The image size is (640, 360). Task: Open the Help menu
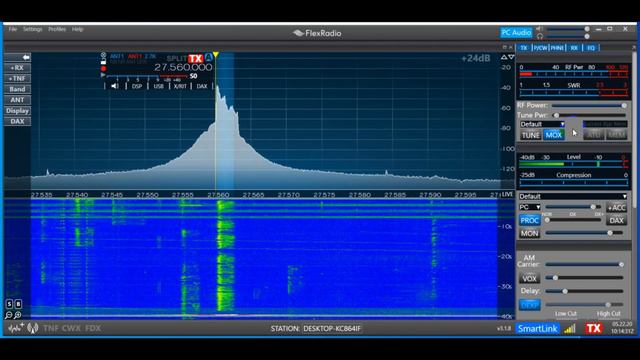pyautogui.click(x=78, y=29)
